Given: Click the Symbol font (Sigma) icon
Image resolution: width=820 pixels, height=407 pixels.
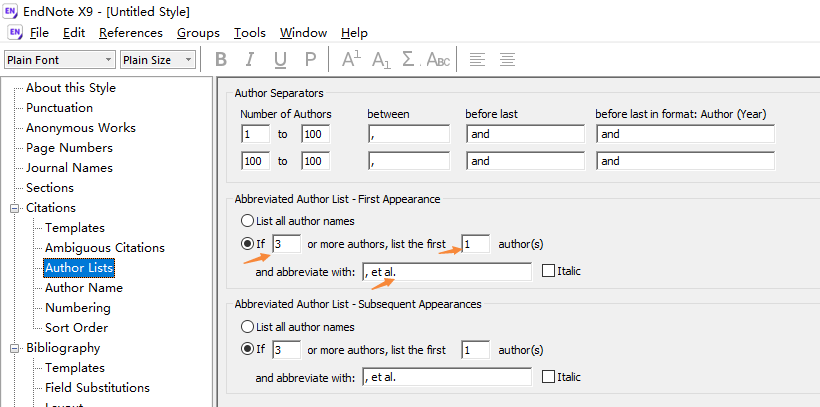Looking at the screenshot, I should click(x=408, y=59).
